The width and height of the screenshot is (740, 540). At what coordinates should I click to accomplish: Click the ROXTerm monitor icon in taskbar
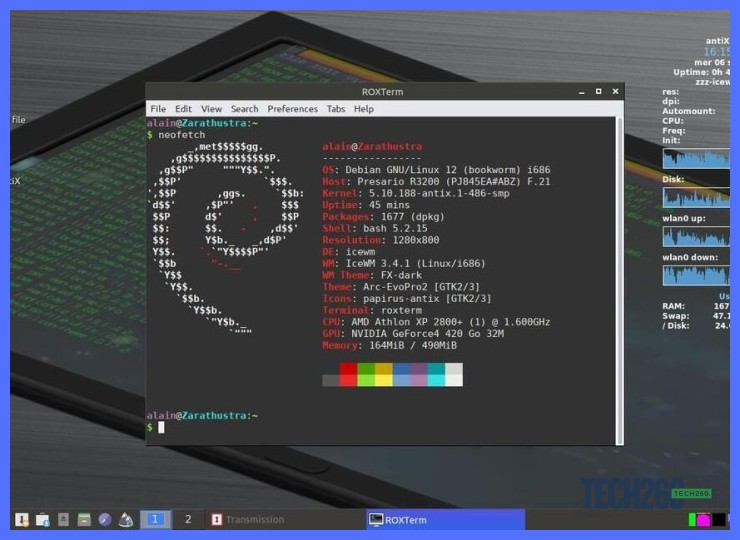[376, 520]
